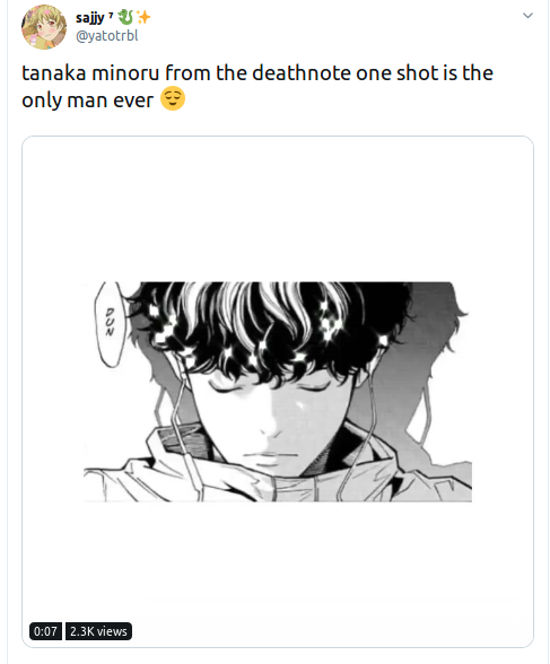550x664 pixels.
Task: Click the "only man ever" tweet line
Action: click(87, 100)
